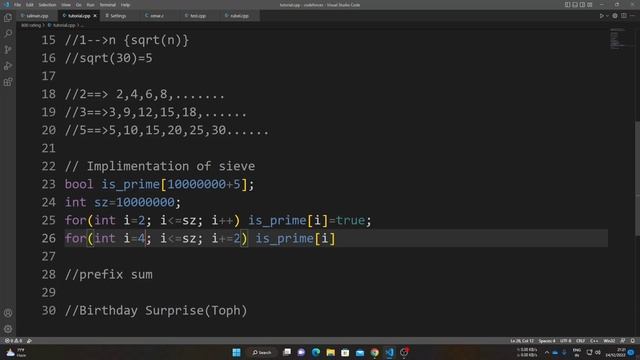Screen dimensions: 640x360
Task: Open errors and warnings in status bar
Action: coord(13,340)
